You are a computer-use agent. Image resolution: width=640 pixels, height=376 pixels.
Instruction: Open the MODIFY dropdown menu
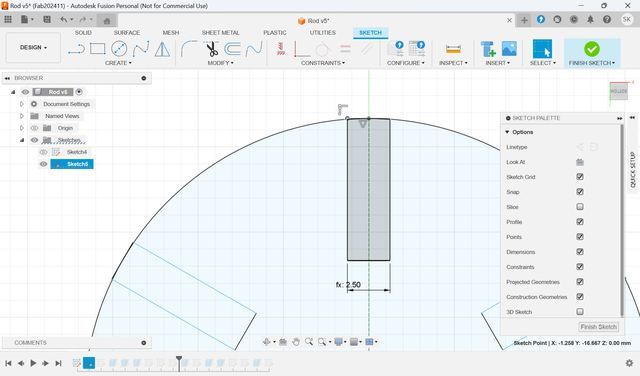point(220,63)
